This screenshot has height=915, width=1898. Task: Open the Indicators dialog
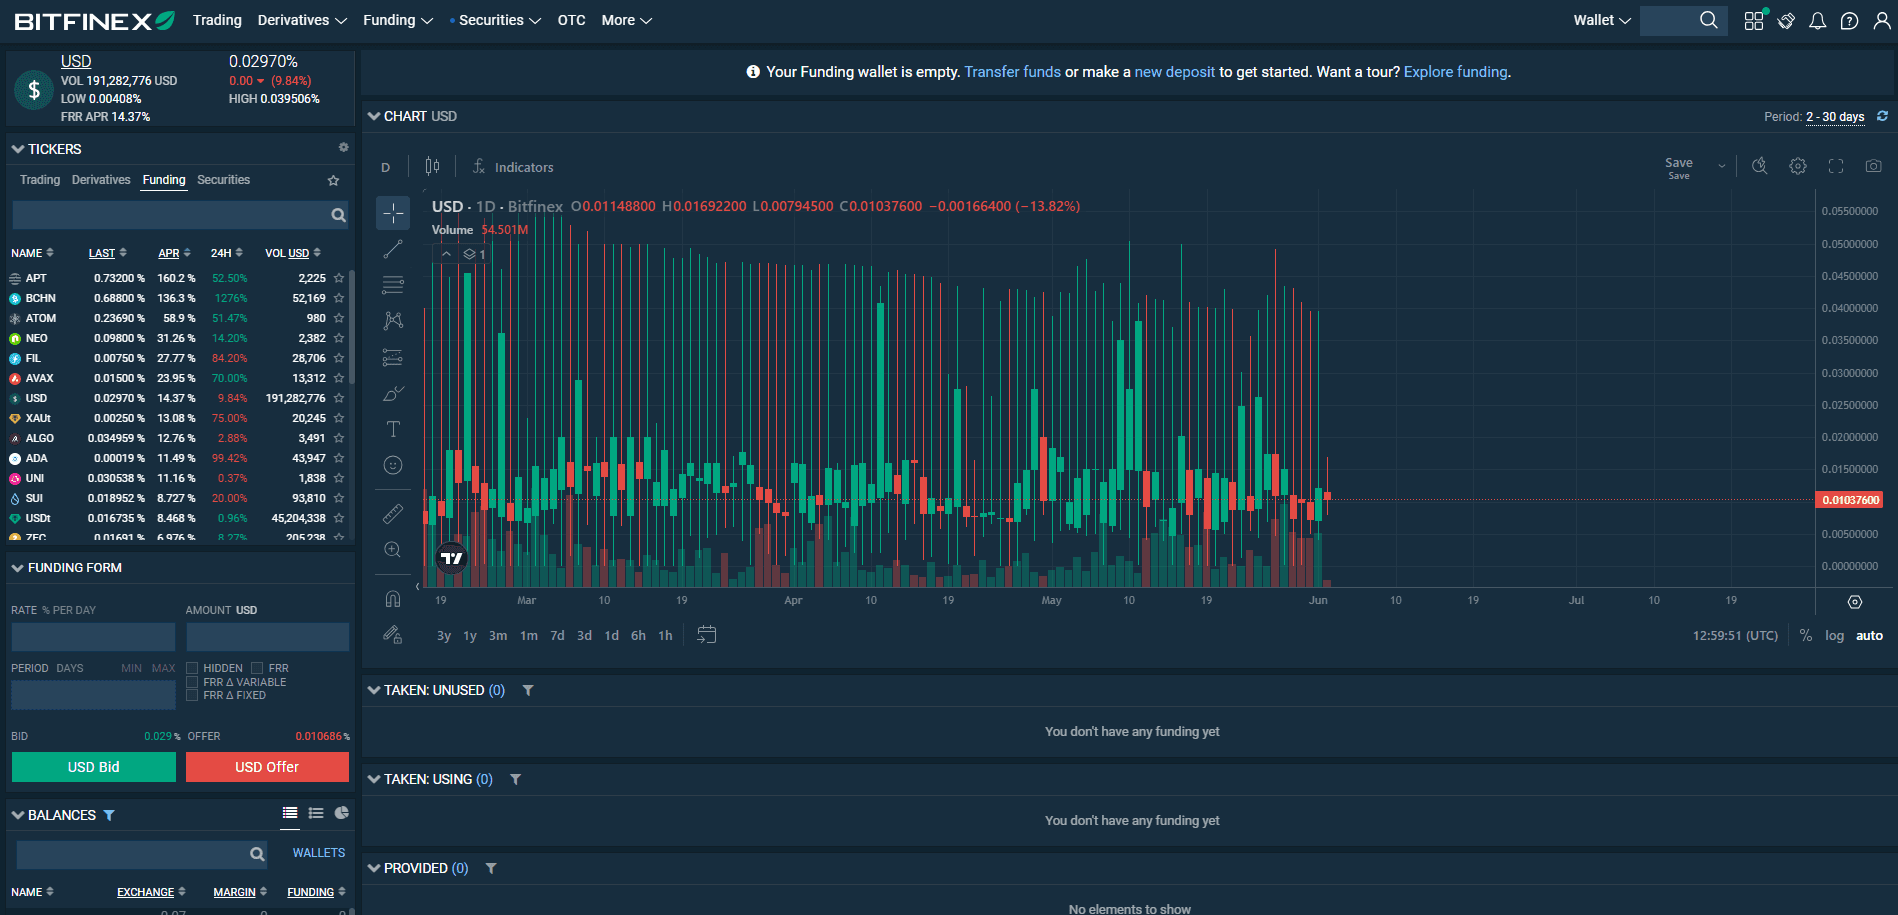point(513,167)
